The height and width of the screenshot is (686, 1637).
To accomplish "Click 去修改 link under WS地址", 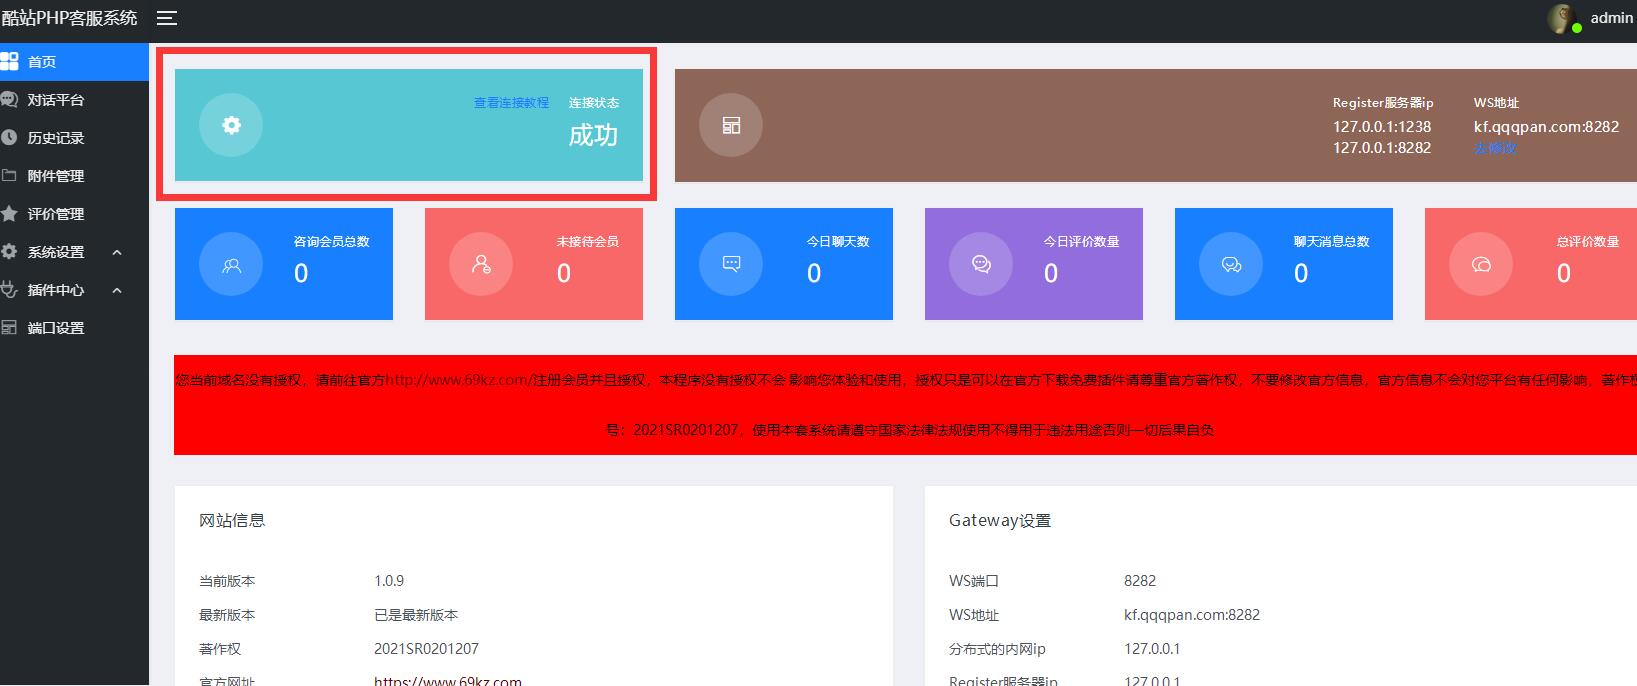I will 1494,148.
